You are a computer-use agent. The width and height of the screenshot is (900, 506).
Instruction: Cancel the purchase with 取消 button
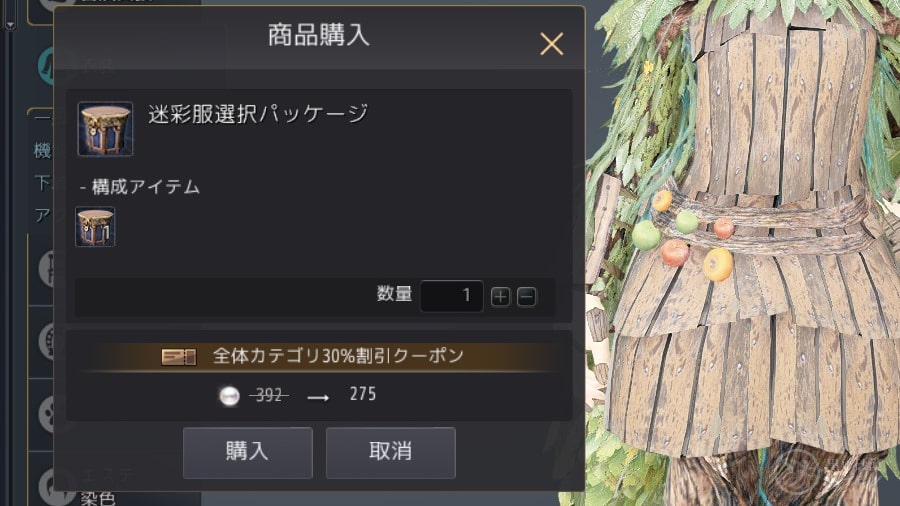[391, 453]
